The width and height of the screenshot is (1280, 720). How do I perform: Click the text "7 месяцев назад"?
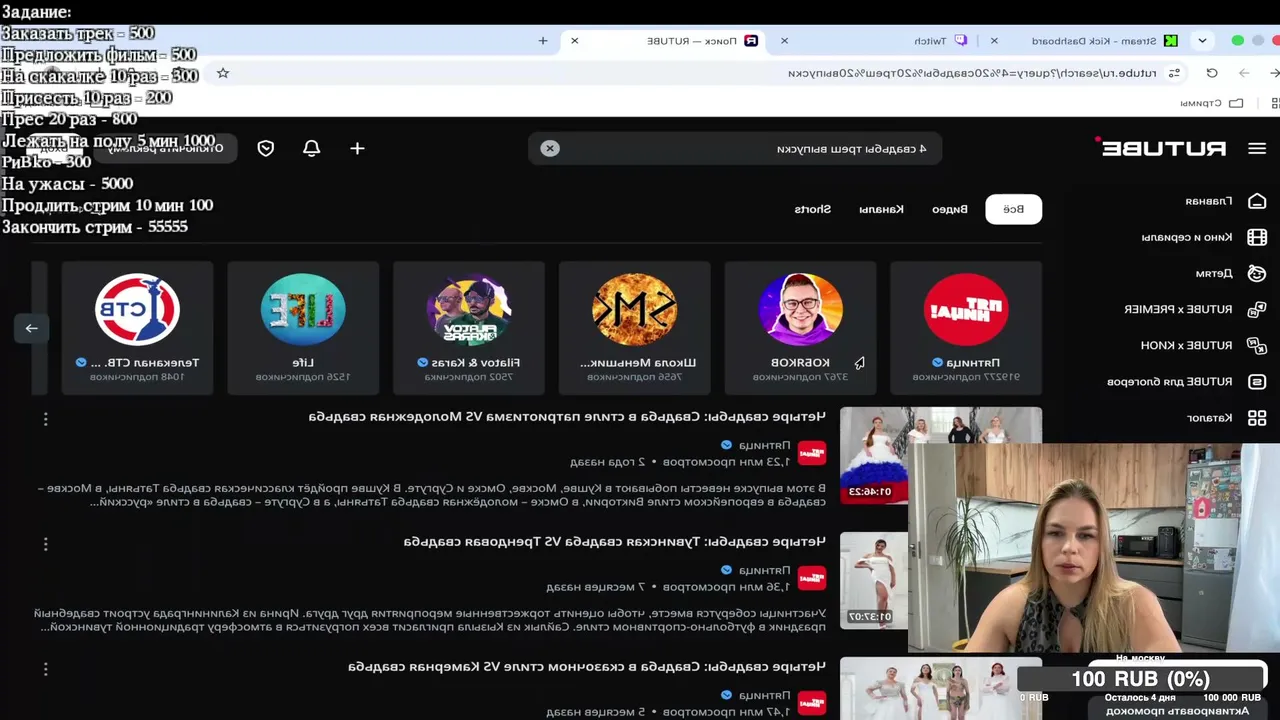[596, 586]
